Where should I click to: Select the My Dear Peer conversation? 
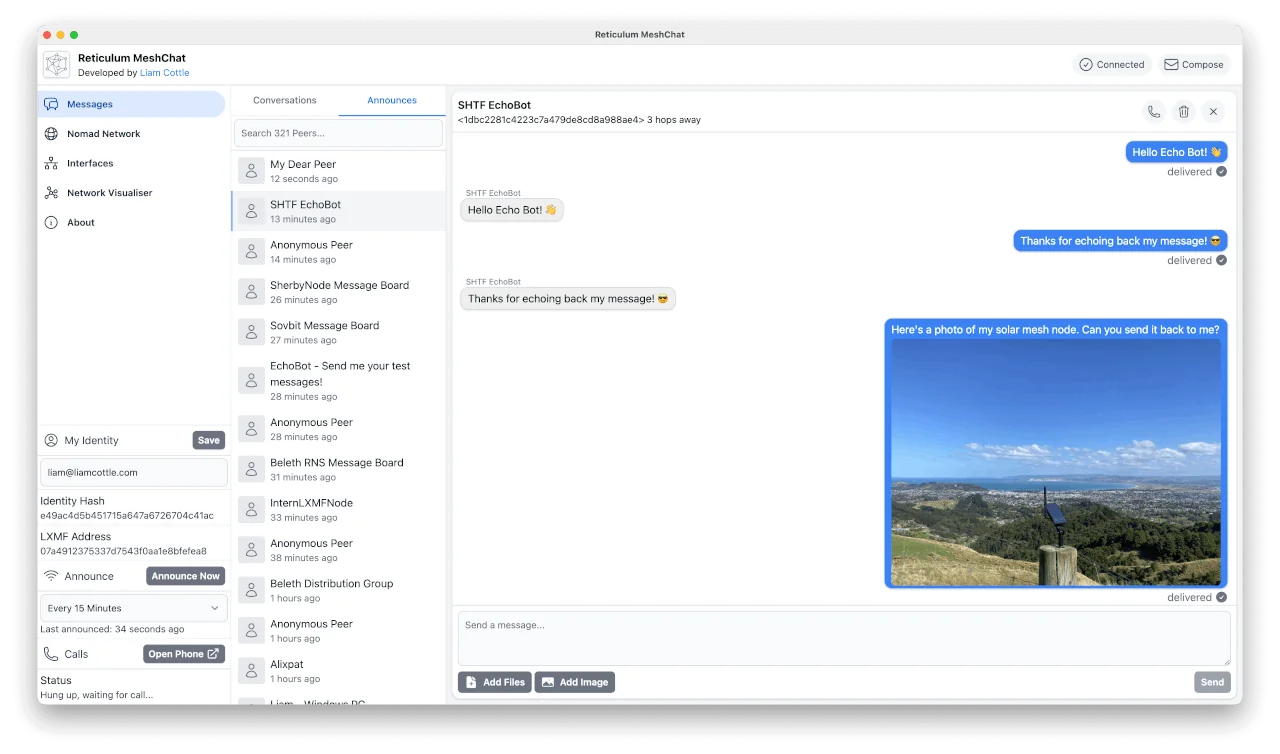coord(338,170)
